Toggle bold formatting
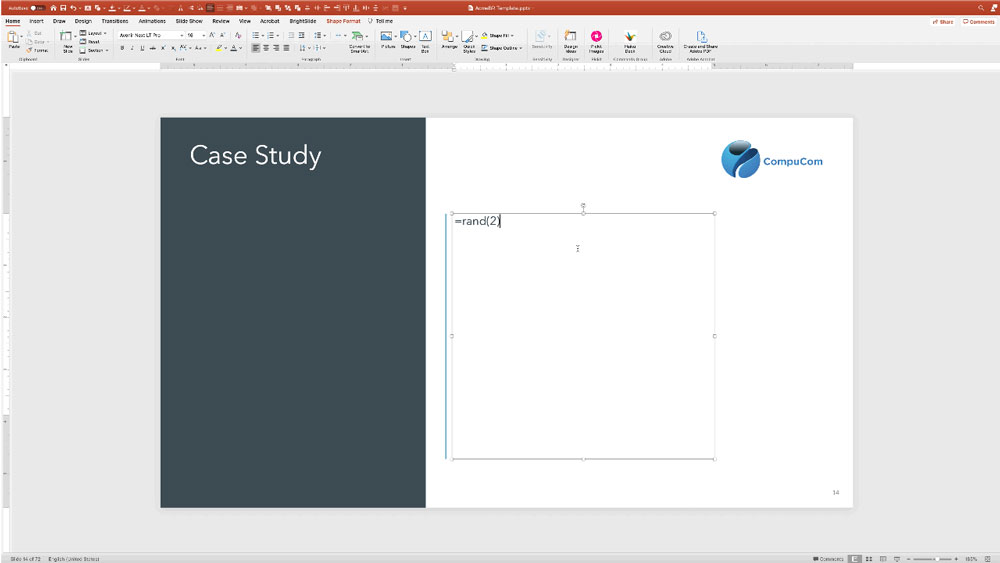The width and height of the screenshot is (1000, 563). [x=122, y=48]
